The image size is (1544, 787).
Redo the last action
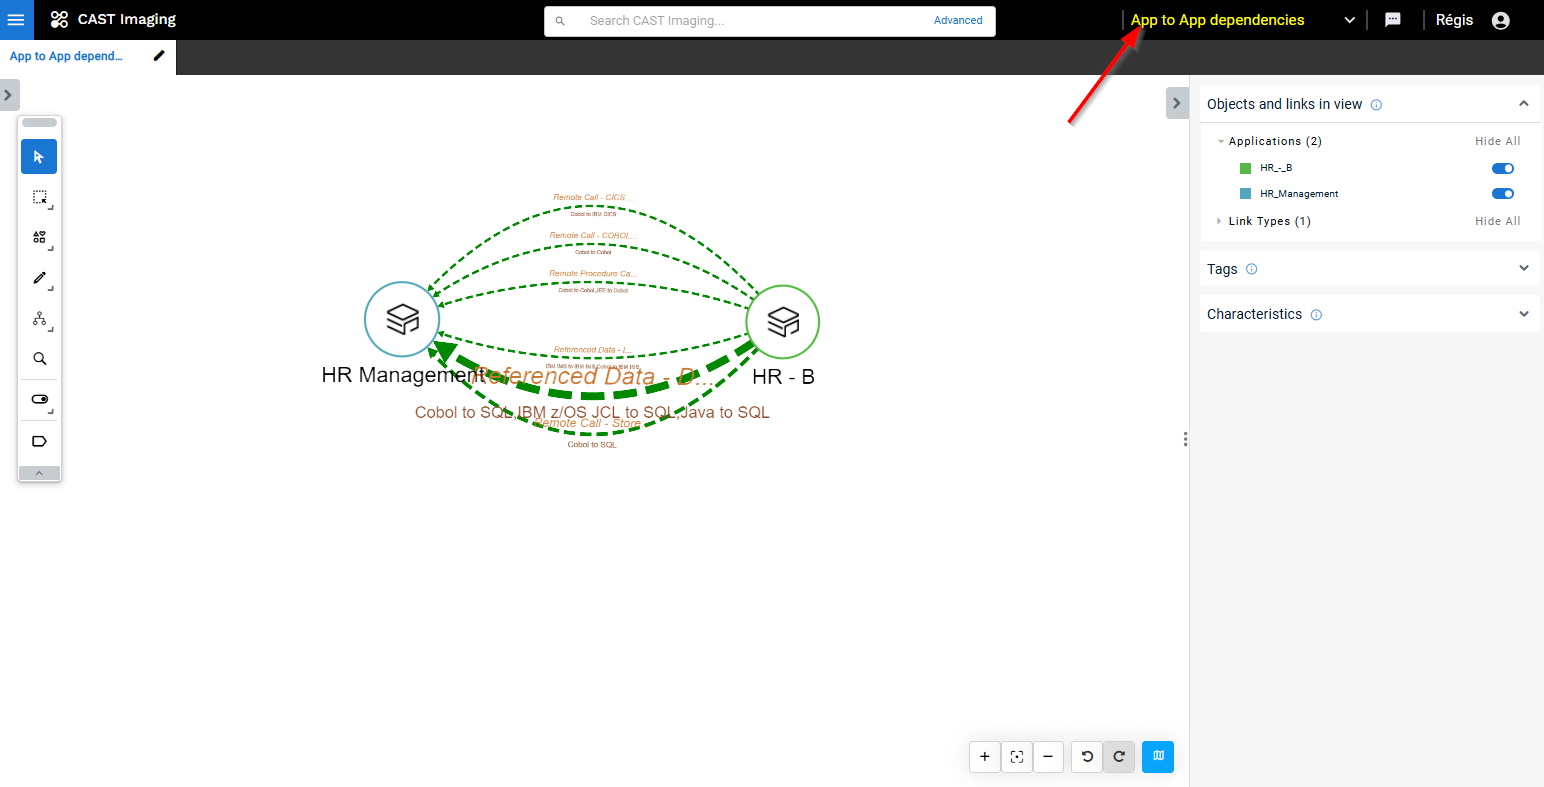[x=1119, y=757]
